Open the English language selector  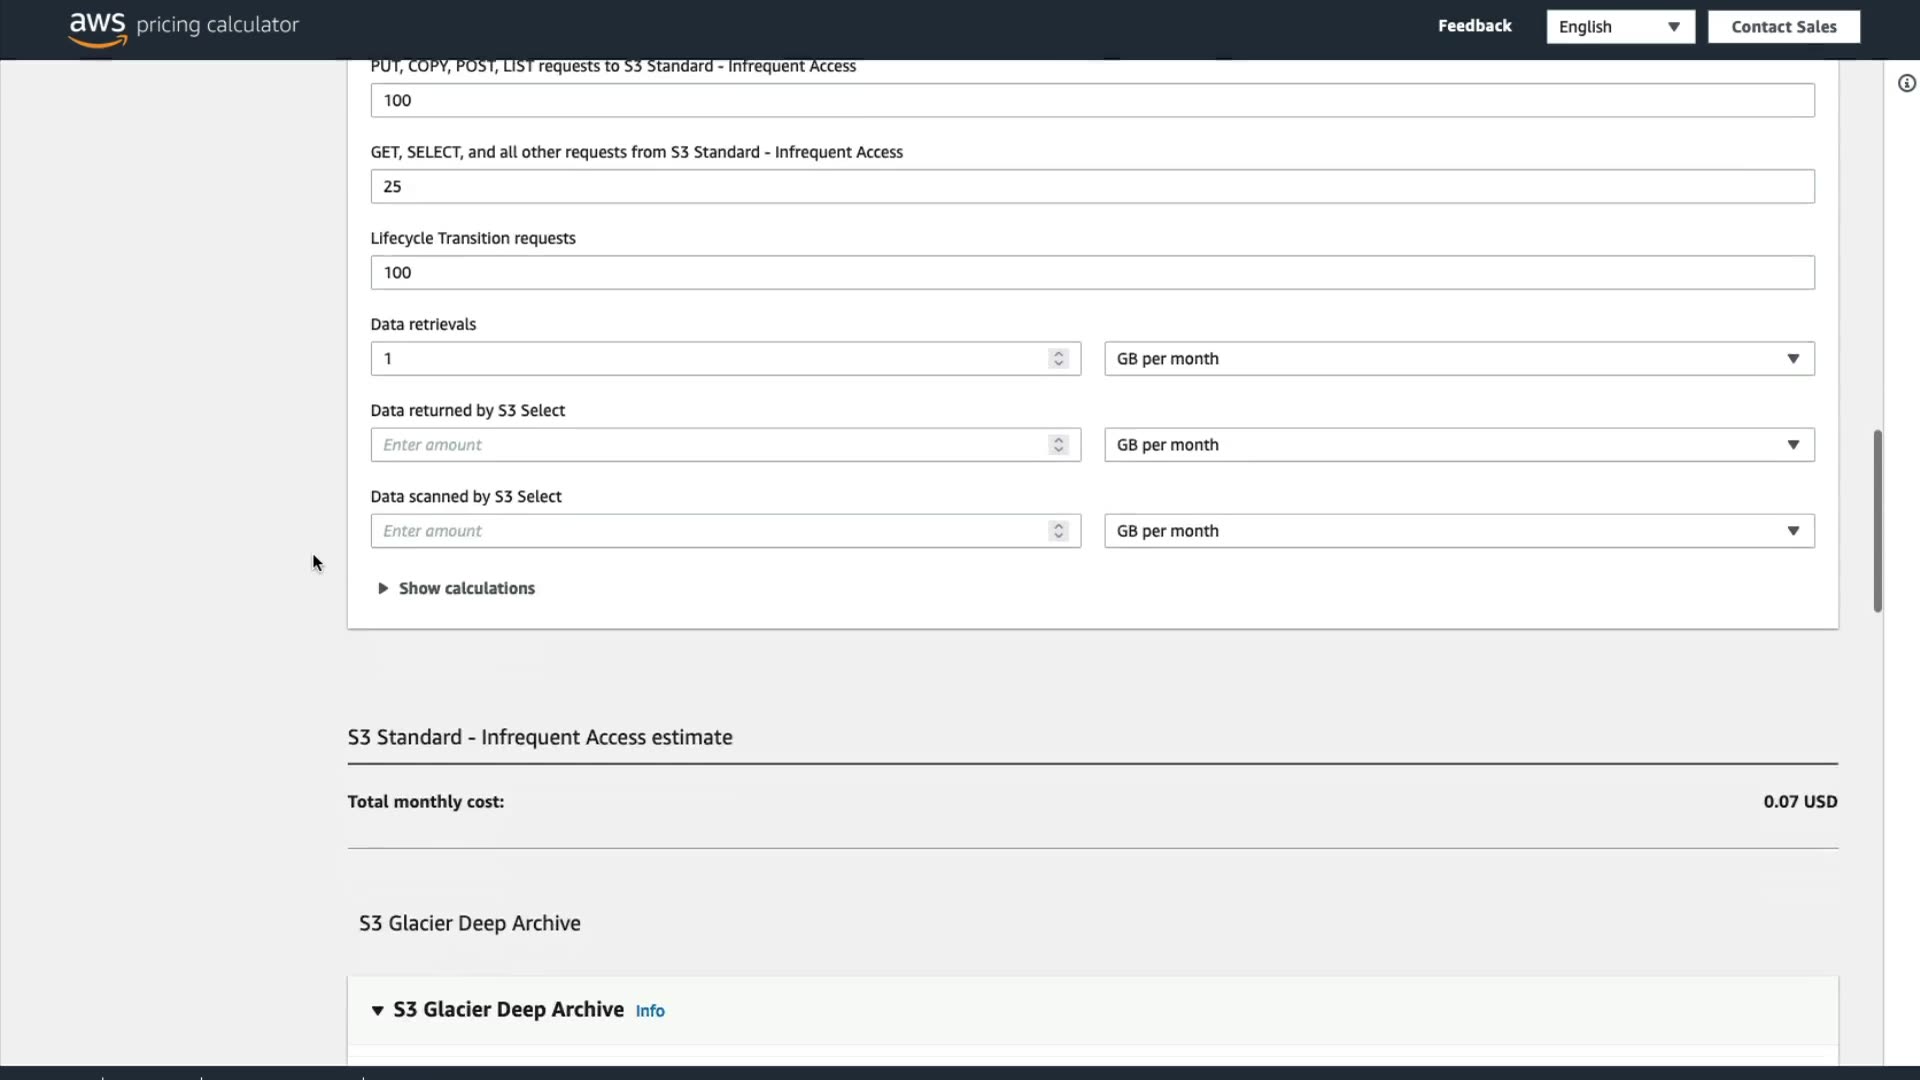coord(1619,27)
